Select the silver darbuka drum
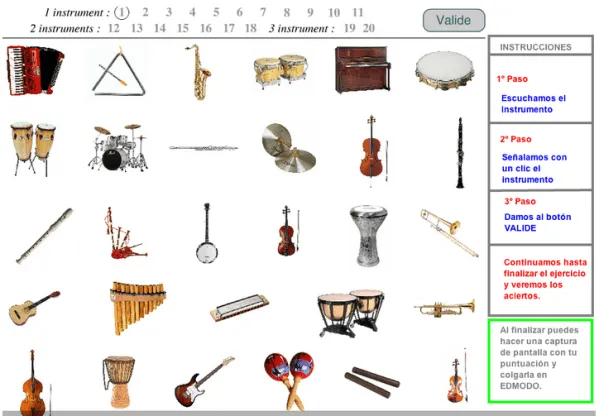599x416 pixels. 368,236
